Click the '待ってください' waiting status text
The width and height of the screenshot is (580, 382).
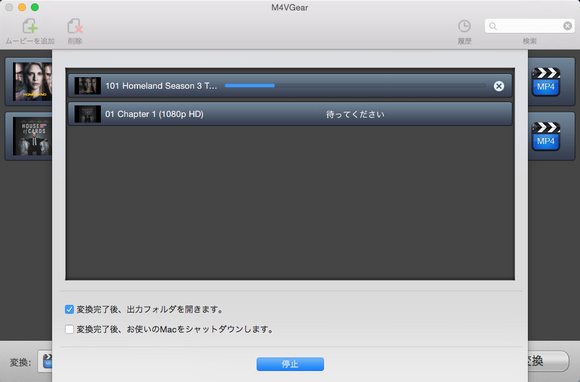click(x=355, y=114)
